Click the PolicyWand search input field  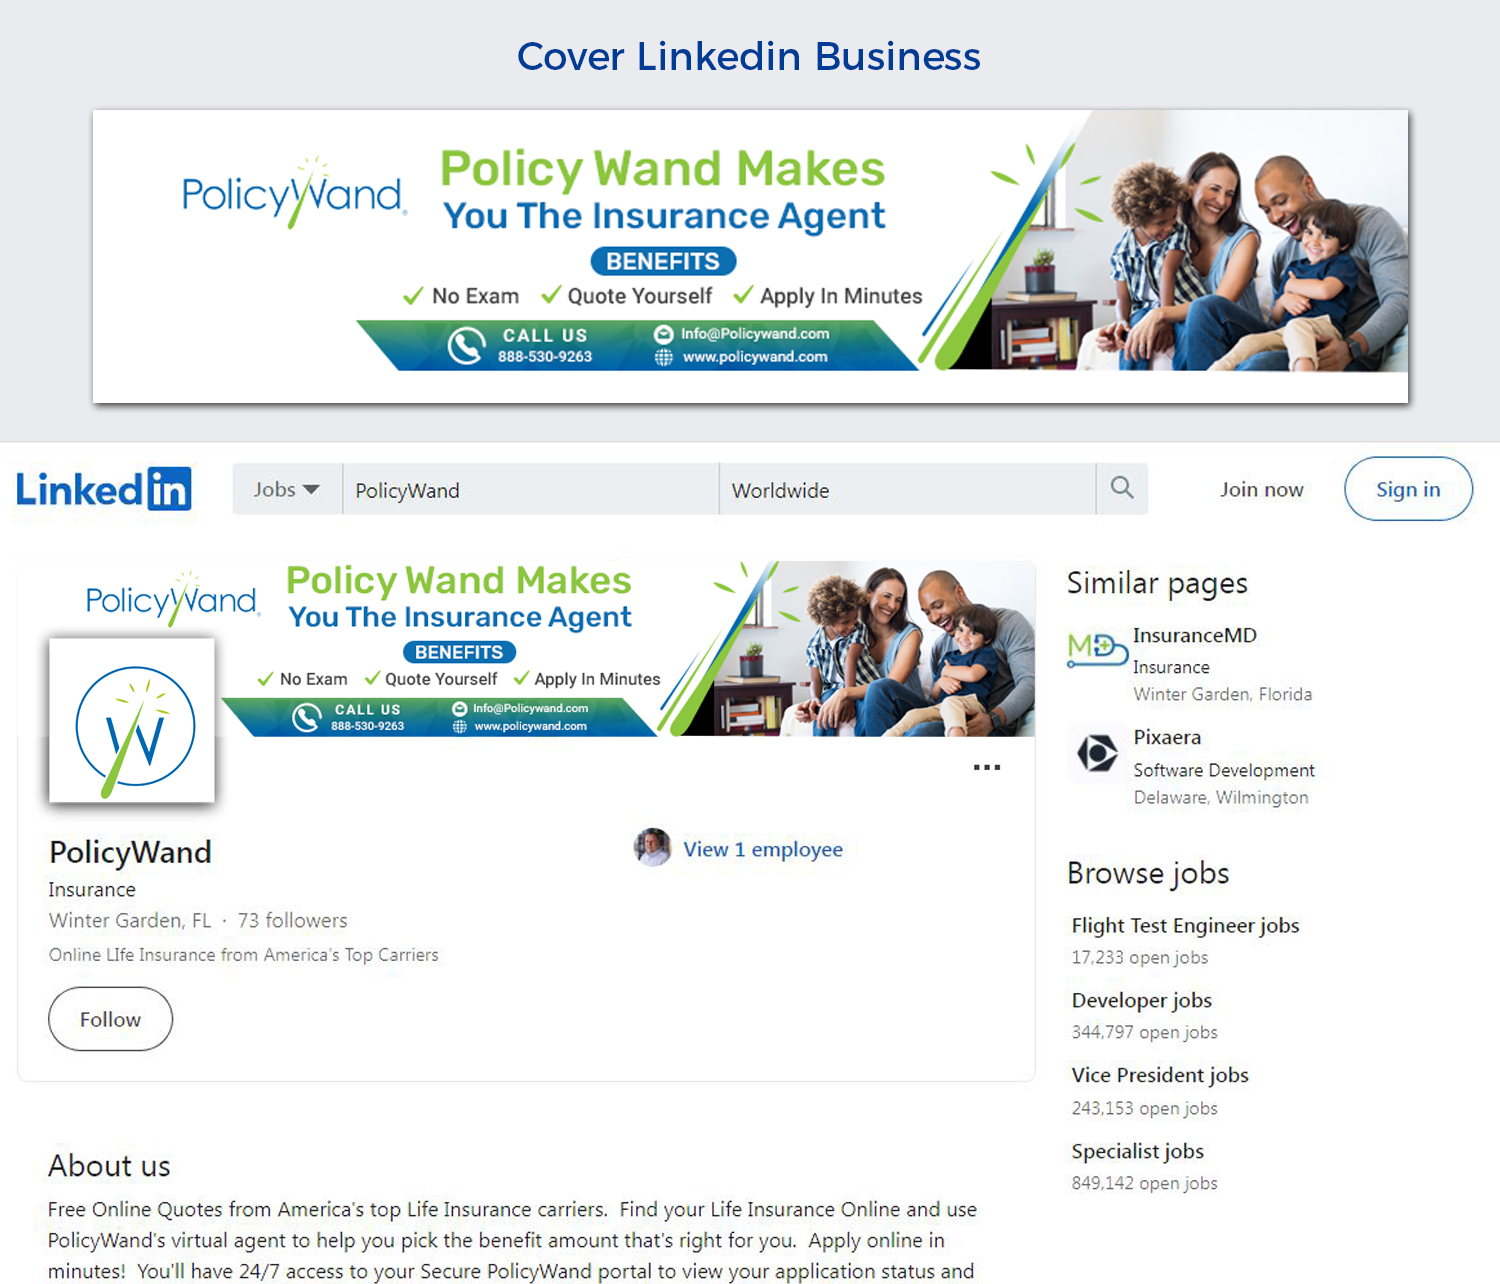click(x=531, y=489)
